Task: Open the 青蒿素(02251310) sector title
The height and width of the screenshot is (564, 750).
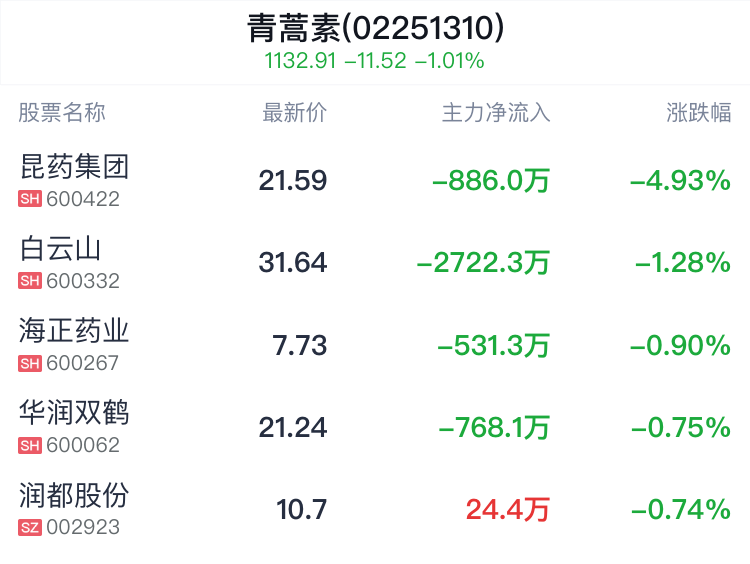Action: tap(375, 28)
